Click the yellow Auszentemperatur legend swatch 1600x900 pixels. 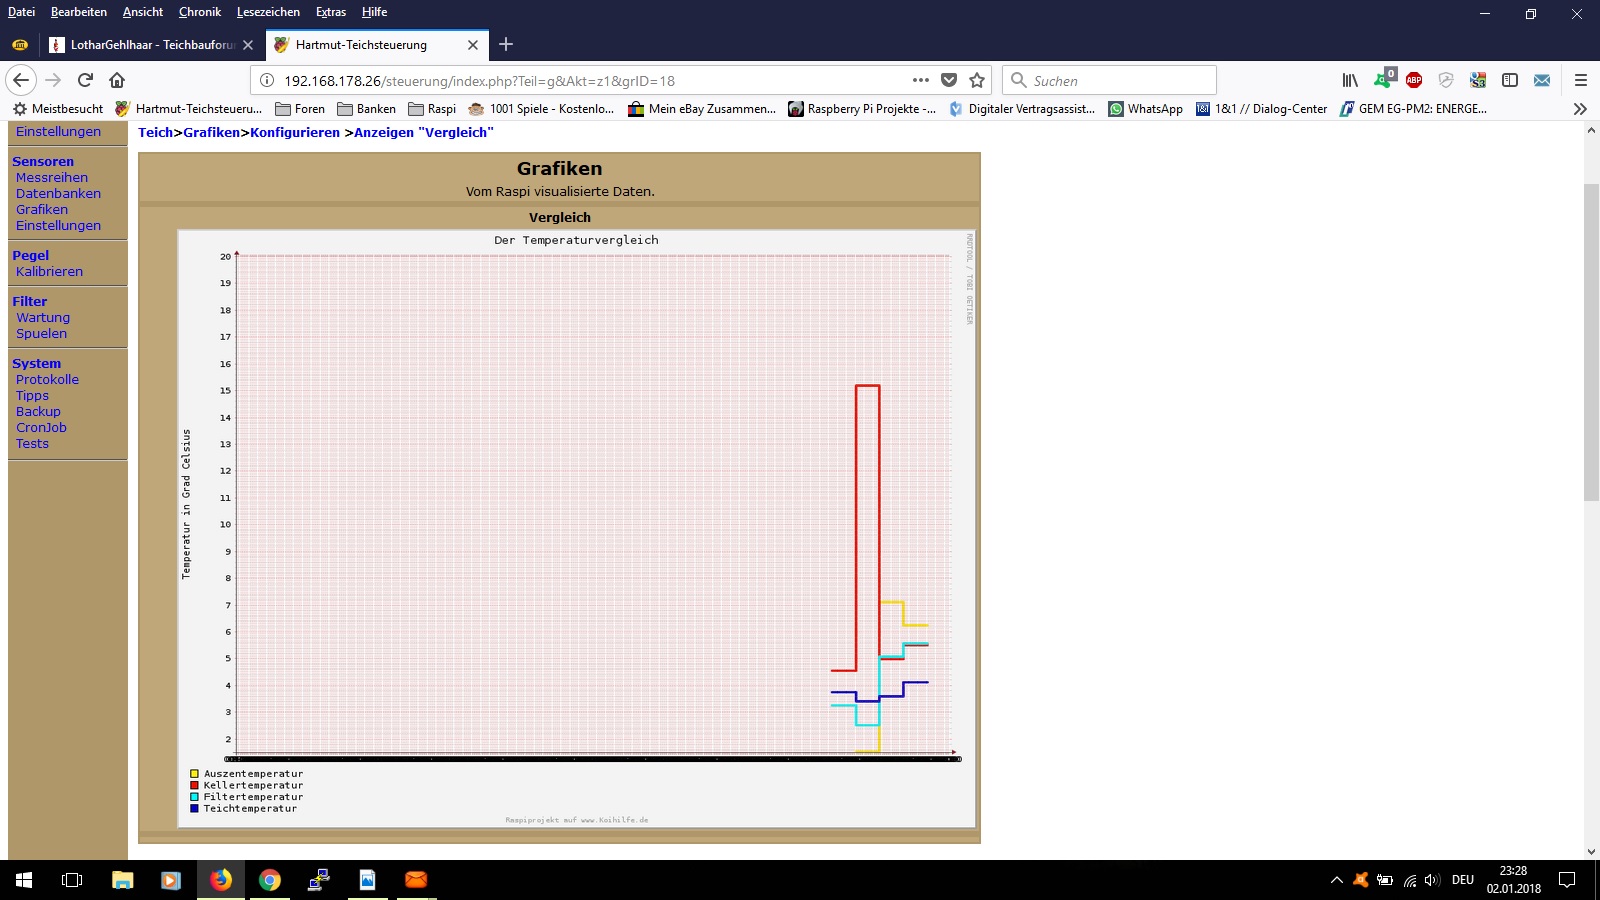194,774
